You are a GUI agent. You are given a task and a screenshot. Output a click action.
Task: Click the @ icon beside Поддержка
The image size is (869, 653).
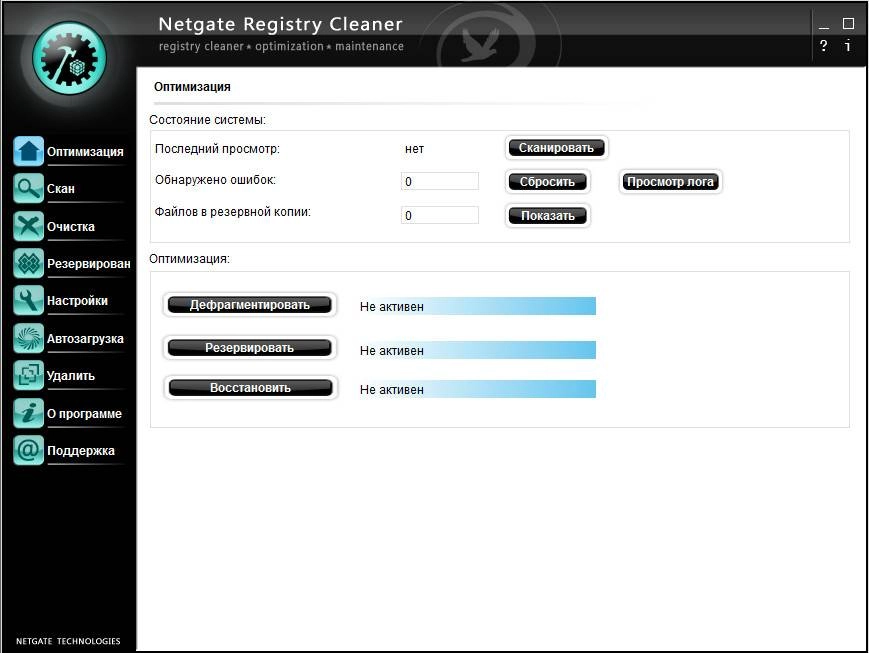pos(28,450)
